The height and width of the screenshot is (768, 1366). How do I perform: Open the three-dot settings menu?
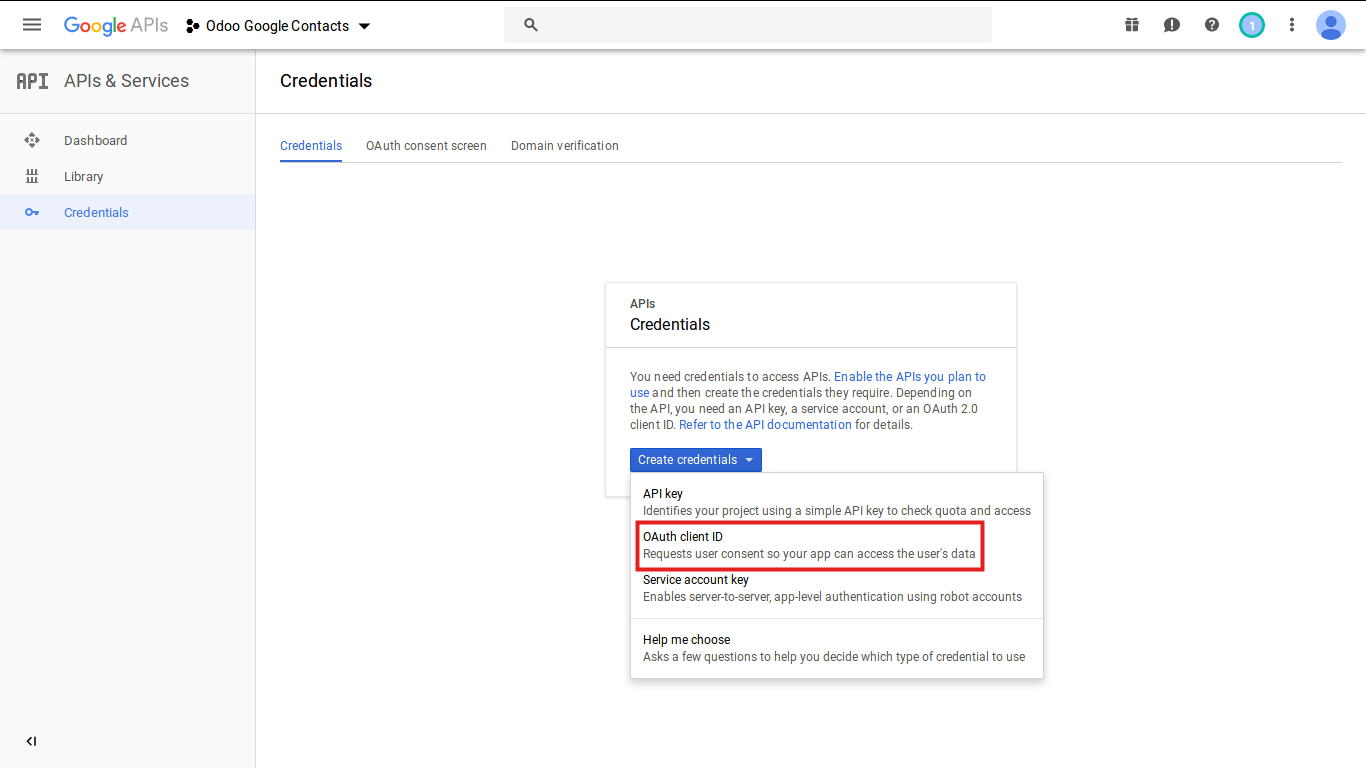1292,25
